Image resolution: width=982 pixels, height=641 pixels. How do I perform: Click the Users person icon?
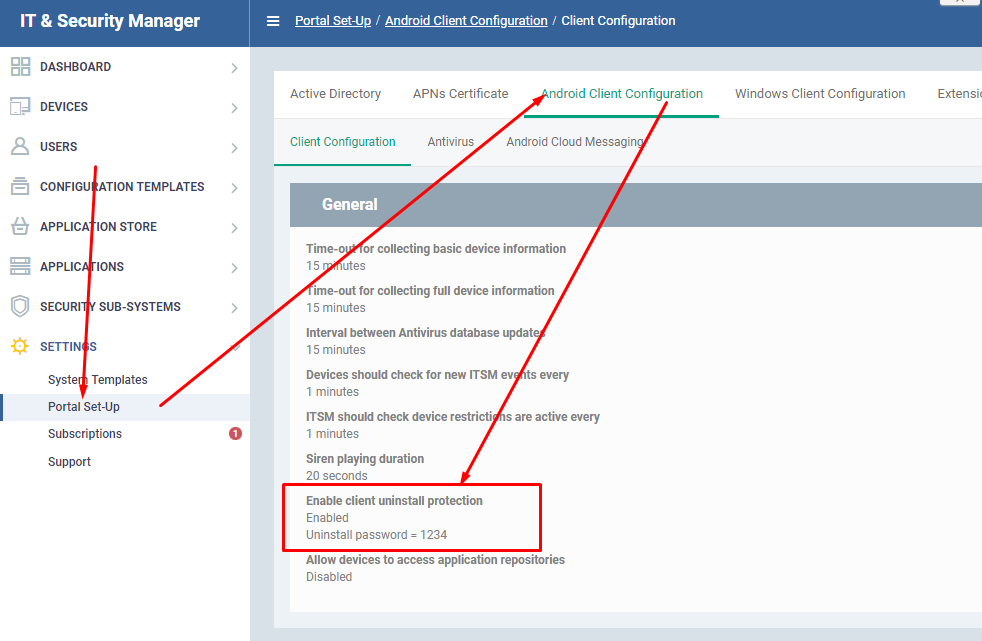pos(20,146)
